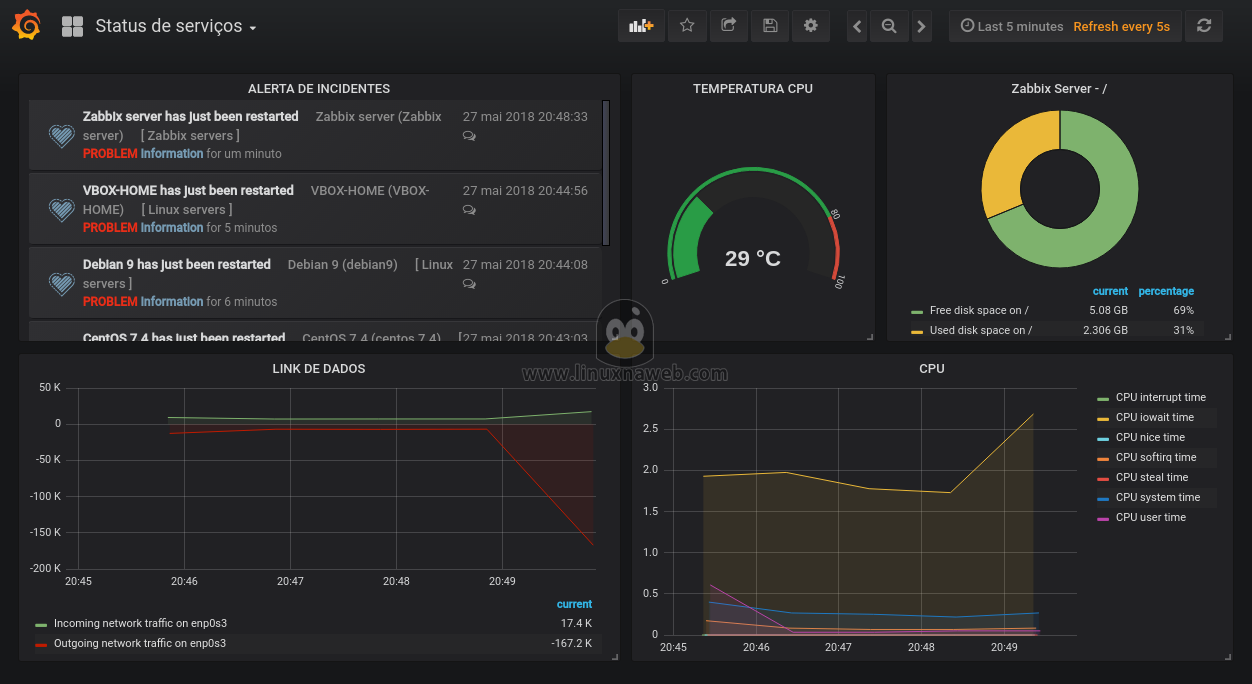Open color picker for Incoming network traffic
Image resolution: width=1252 pixels, height=684 pixels.
tap(41, 625)
